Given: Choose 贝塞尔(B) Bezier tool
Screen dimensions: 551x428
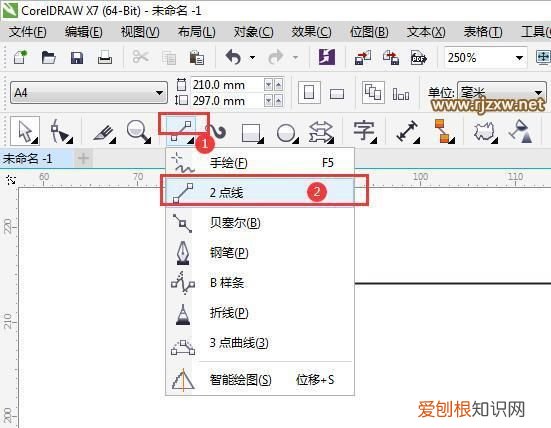Looking at the screenshot, I should click(260, 223).
